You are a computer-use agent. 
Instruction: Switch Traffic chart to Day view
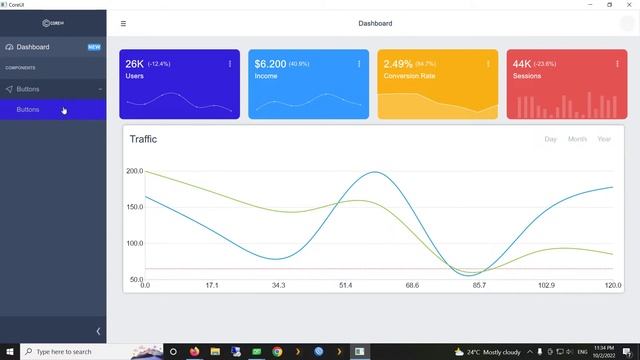tap(550, 139)
